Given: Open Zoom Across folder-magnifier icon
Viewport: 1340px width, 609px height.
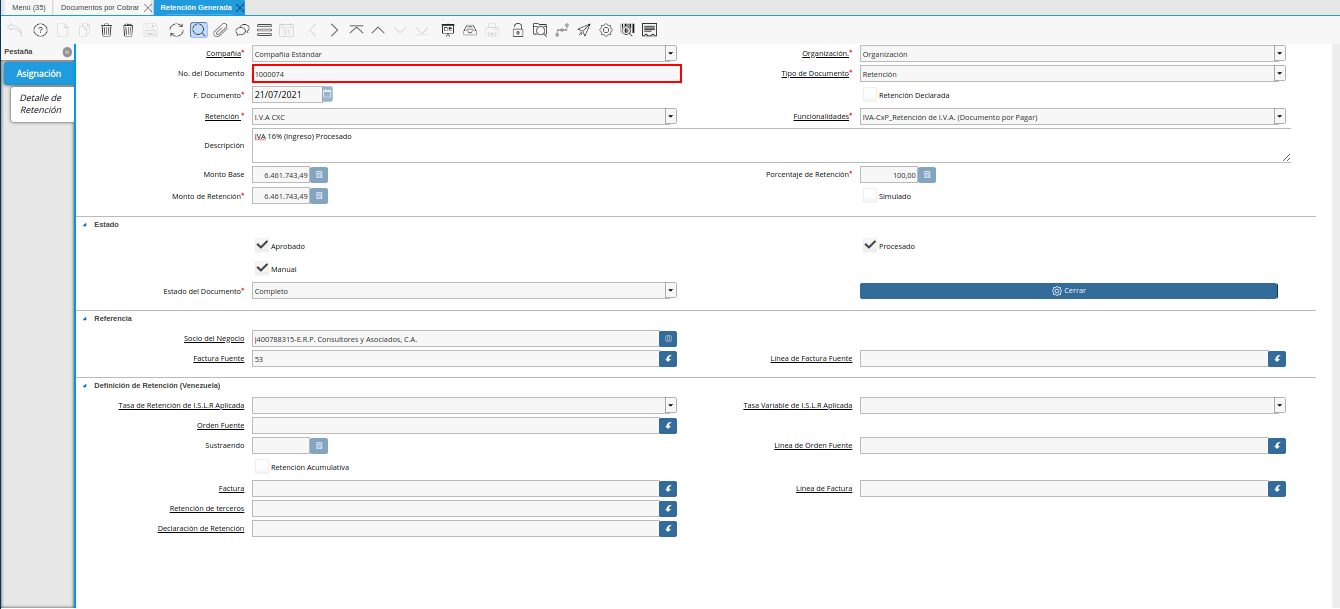Looking at the screenshot, I should (x=540, y=30).
